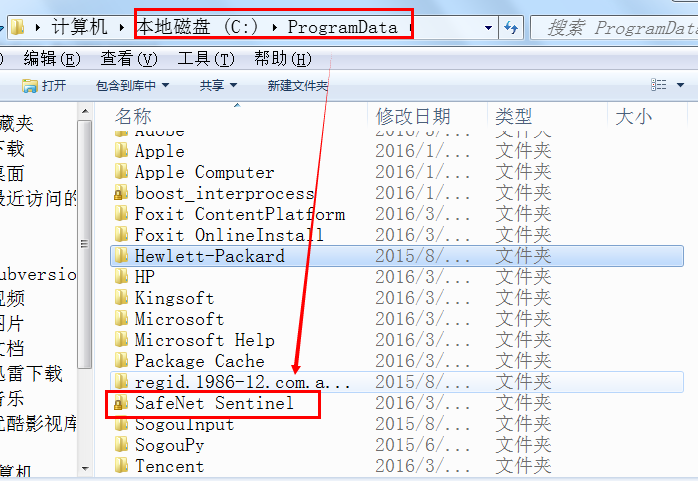Open the 工具(T) menu
The image size is (698, 481).
tap(206, 59)
